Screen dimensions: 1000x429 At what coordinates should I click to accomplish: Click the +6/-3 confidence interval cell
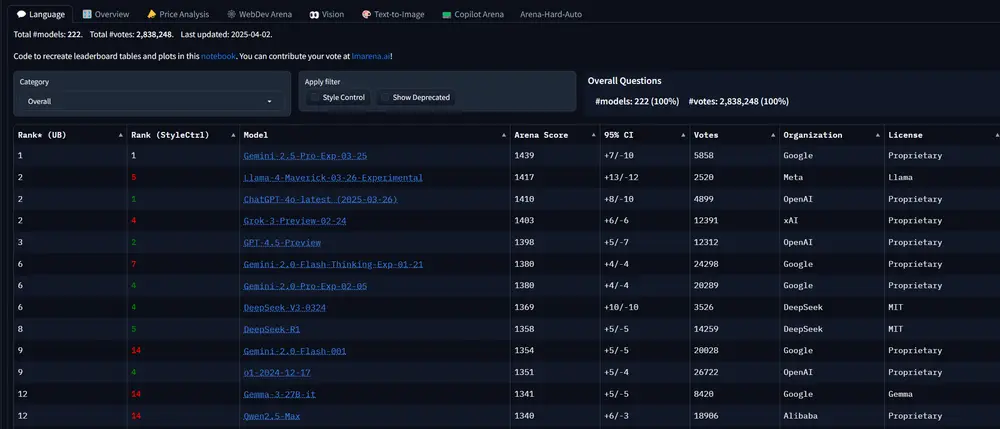pyautogui.click(x=645, y=416)
